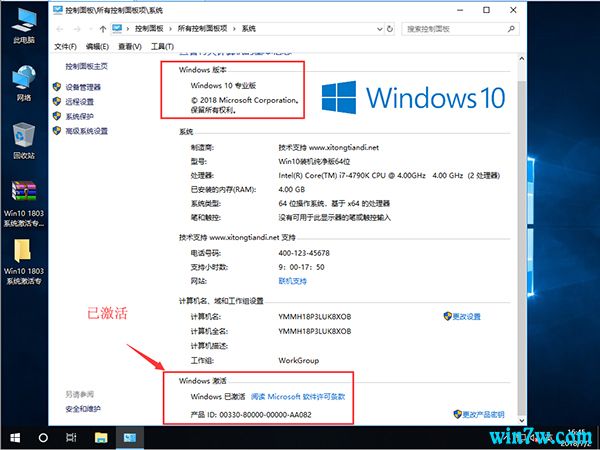Select phone number 400-123-45678
The image size is (600, 450).
tap(304, 253)
